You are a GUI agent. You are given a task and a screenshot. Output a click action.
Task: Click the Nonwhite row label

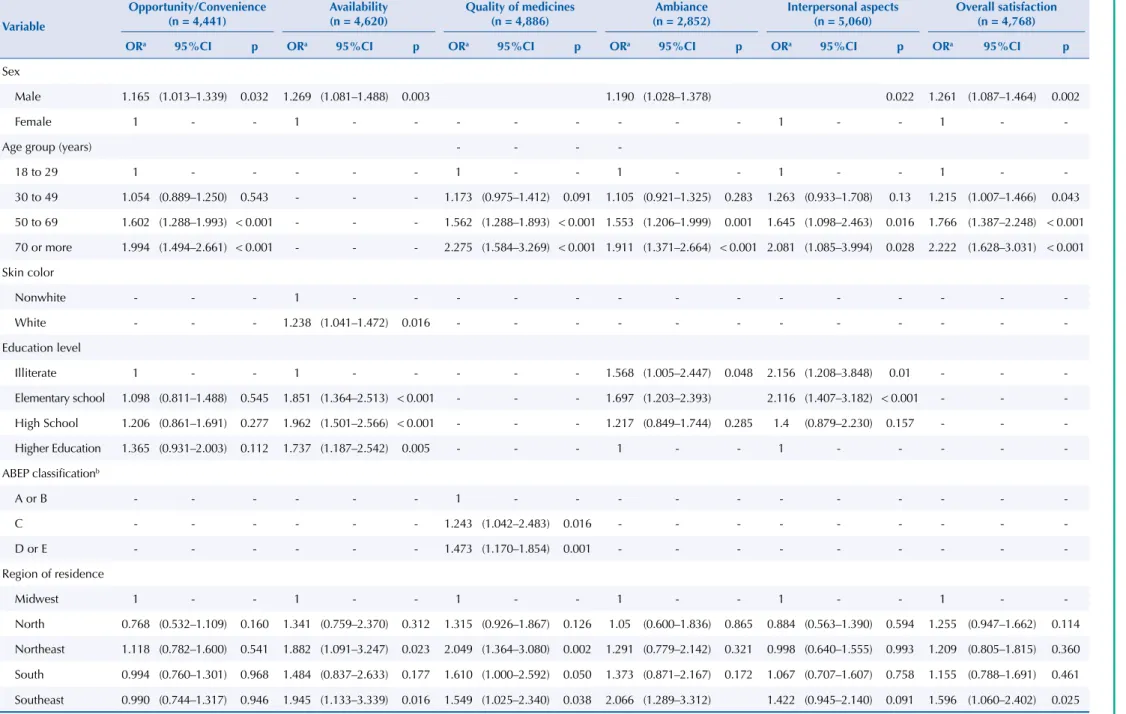coord(40,298)
